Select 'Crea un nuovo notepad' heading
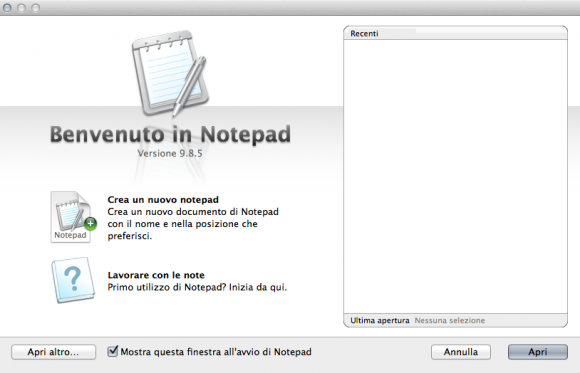This screenshot has height=373, width=580. point(163,199)
